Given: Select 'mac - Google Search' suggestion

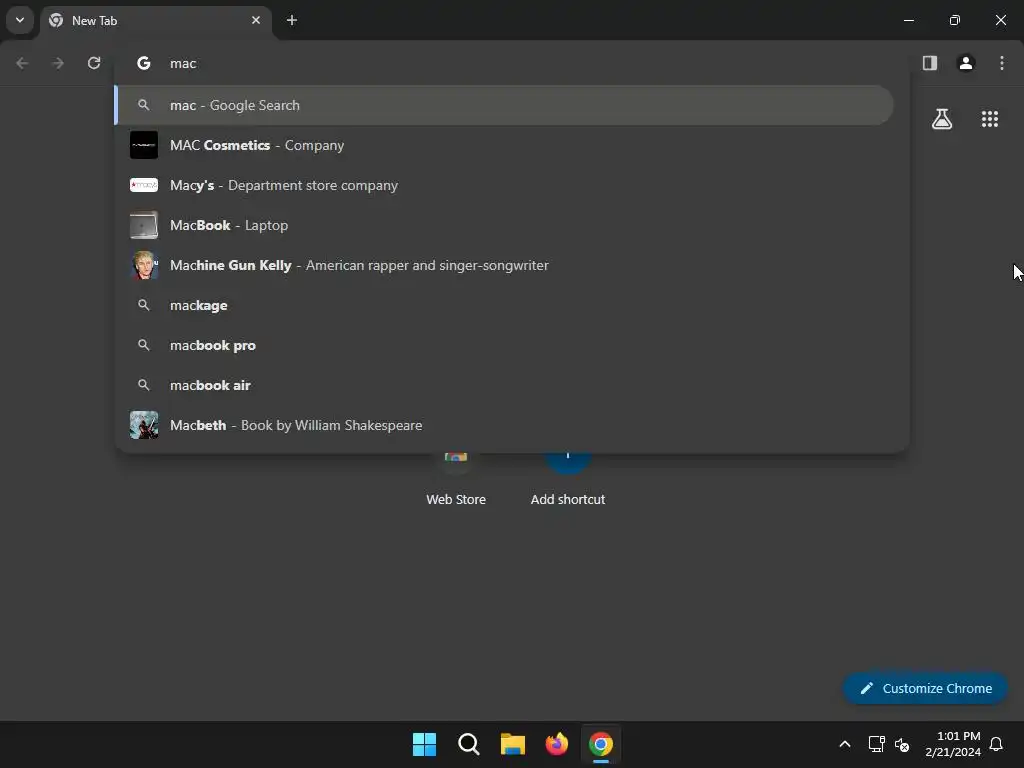Looking at the screenshot, I should pos(504,105).
